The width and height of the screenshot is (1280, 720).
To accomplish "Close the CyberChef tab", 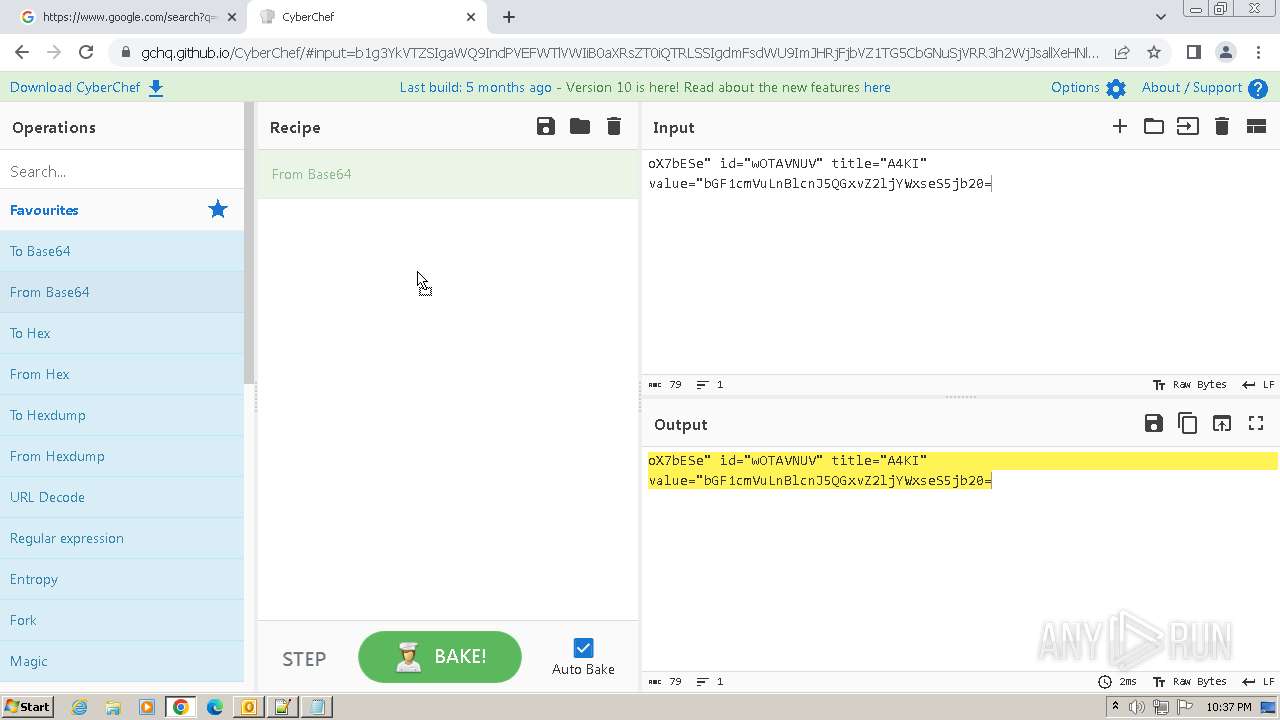I will click(x=471, y=17).
